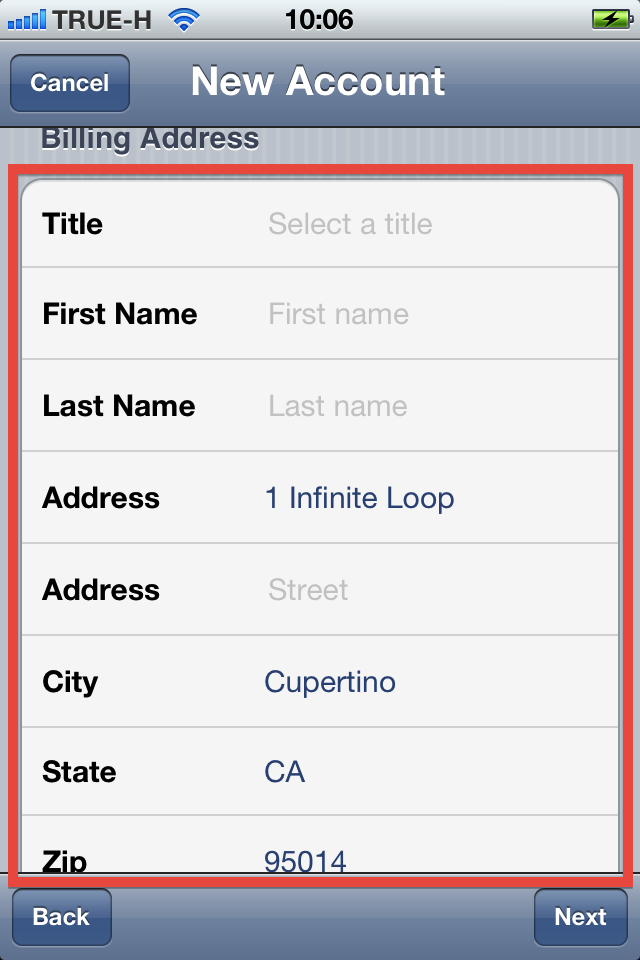Tap the TRUE-H carrier label
The height and width of the screenshot is (960, 640).
pyautogui.click(x=102, y=20)
